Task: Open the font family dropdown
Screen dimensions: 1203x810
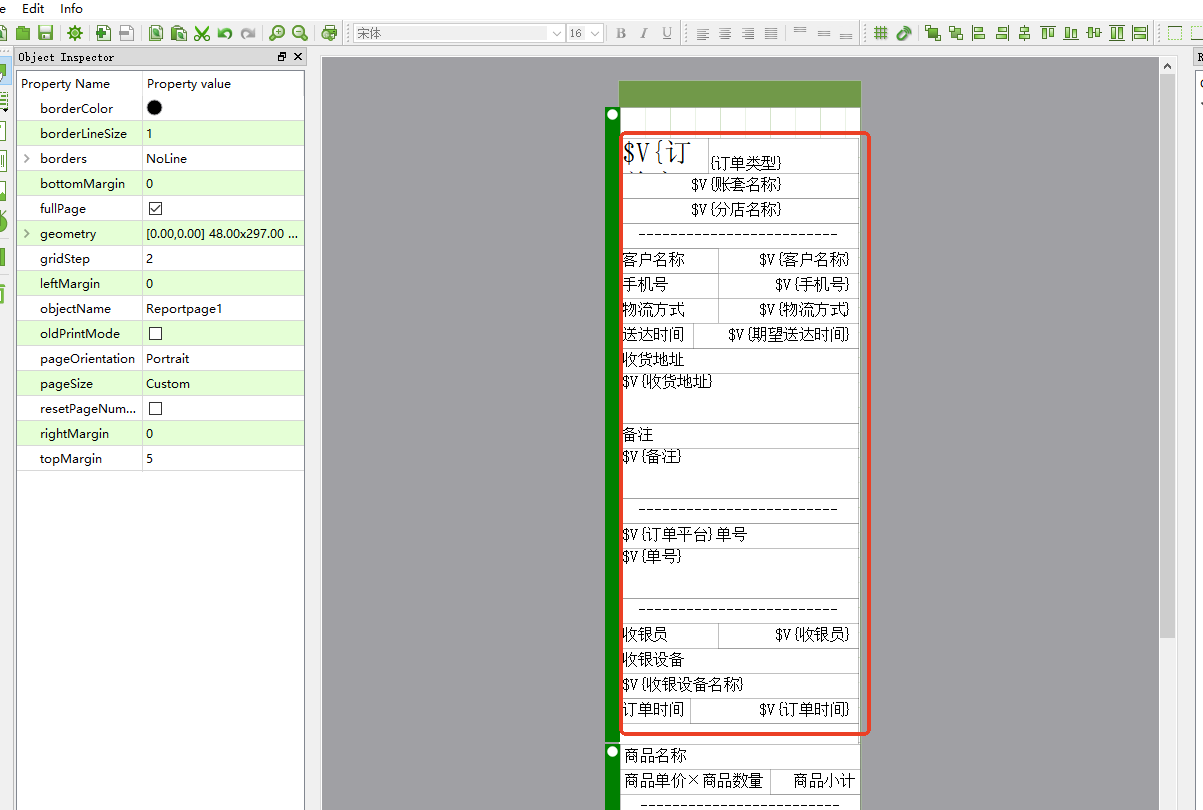Action: coord(556,33)
